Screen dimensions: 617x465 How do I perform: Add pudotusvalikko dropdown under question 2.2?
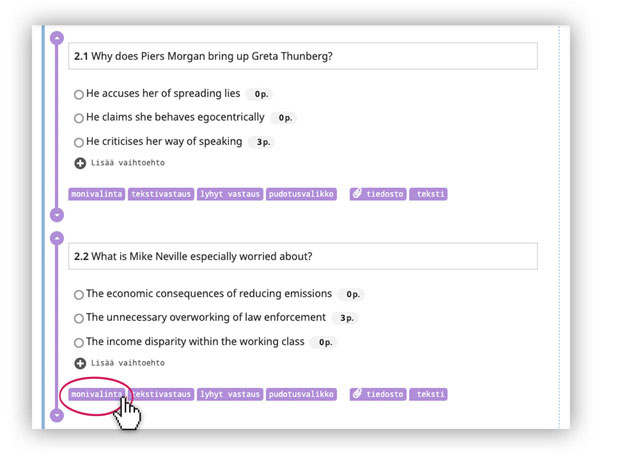tap(301, 394)
